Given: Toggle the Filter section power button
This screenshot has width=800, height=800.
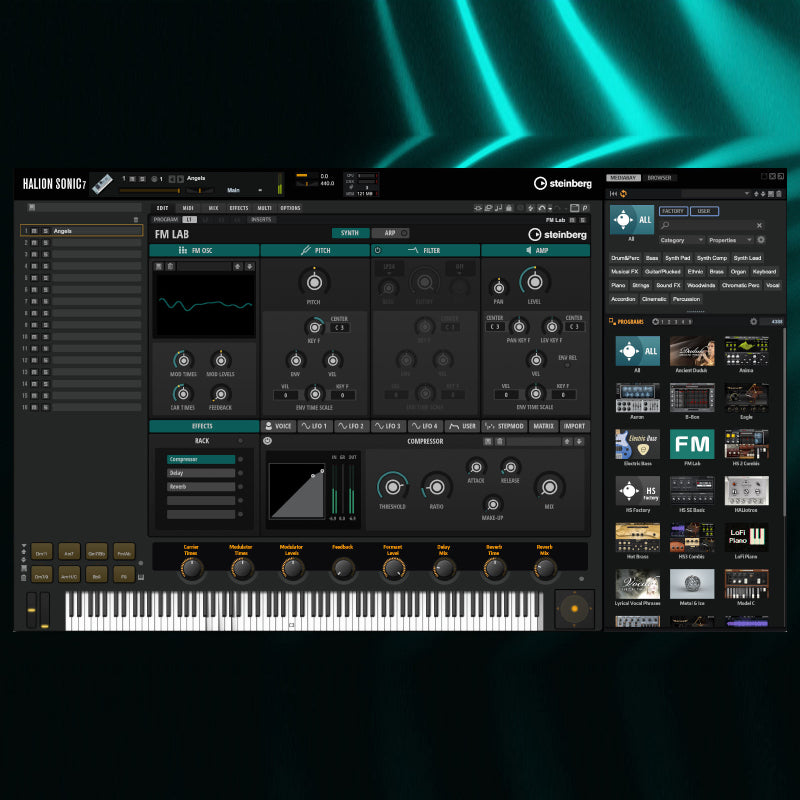Looking at the screenshot, I should click(378, 250).
